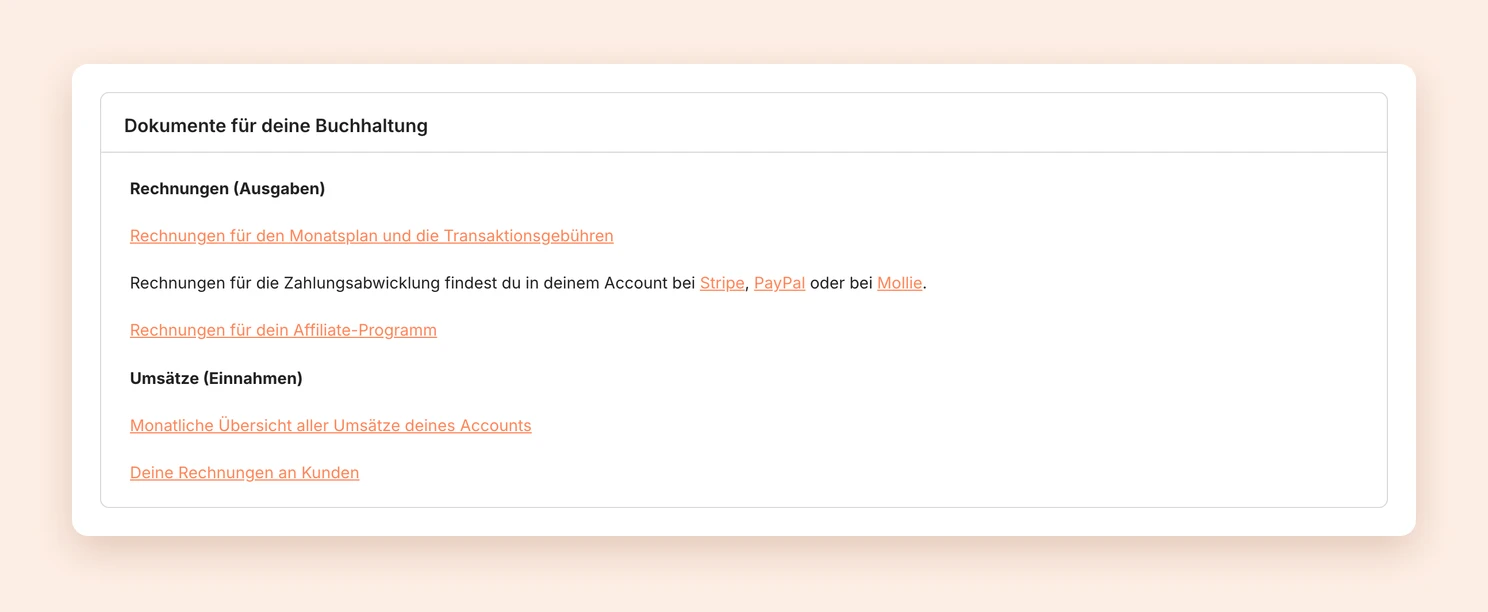This screenshot has height=612, width=1488.
Task: Click the word Account in the payment sentence
Action: [x=635, y=283]
